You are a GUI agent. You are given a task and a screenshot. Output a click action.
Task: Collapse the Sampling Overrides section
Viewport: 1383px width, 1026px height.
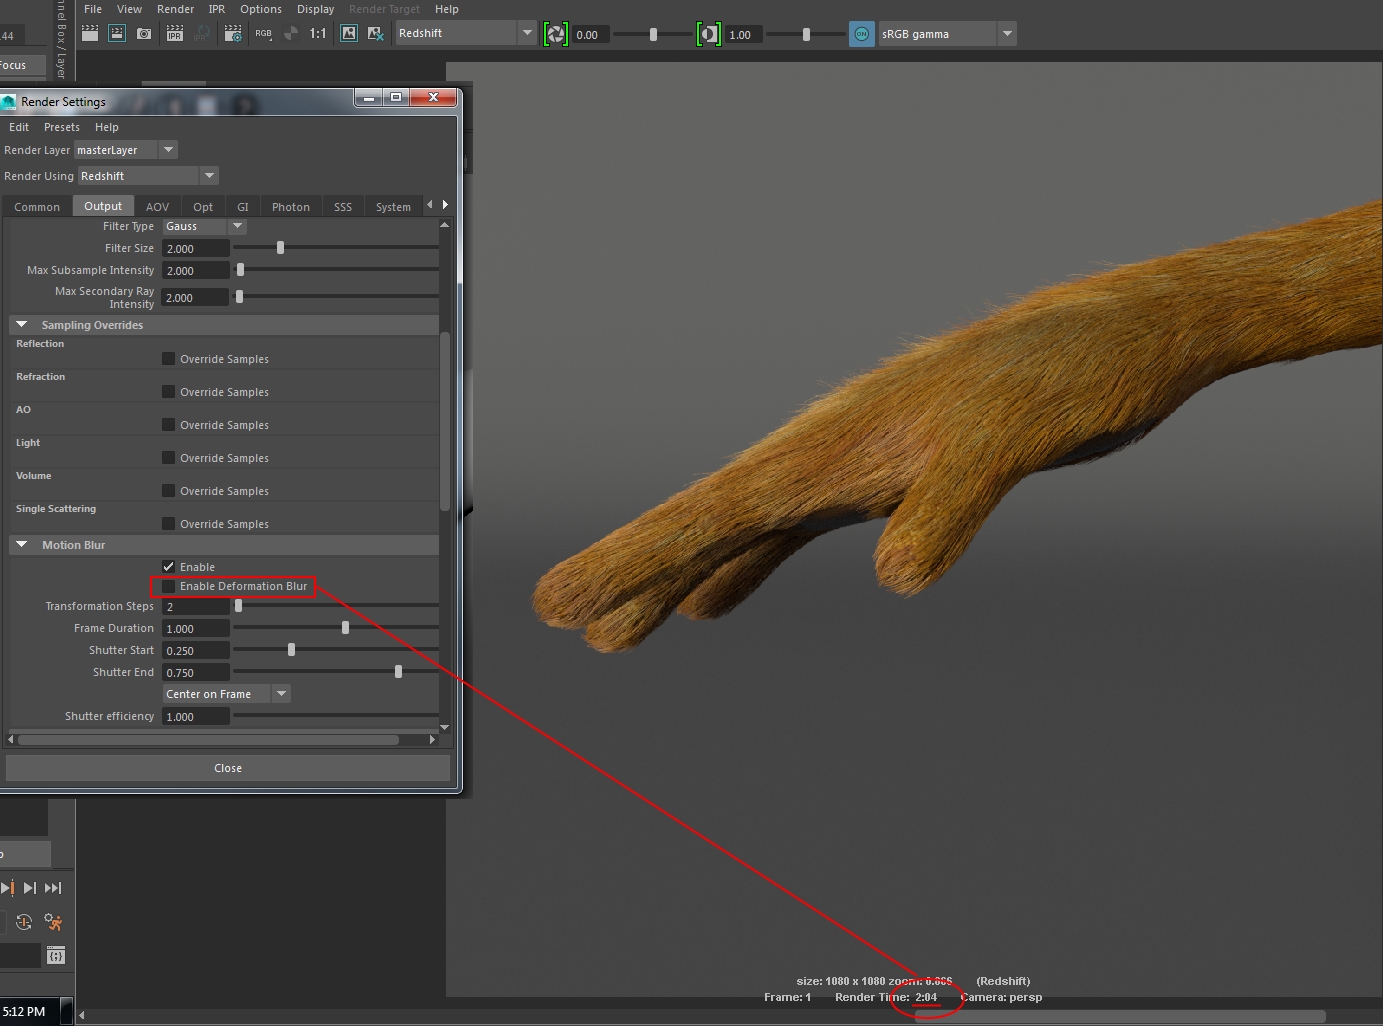pyautogui.click(x=22, y=325)
